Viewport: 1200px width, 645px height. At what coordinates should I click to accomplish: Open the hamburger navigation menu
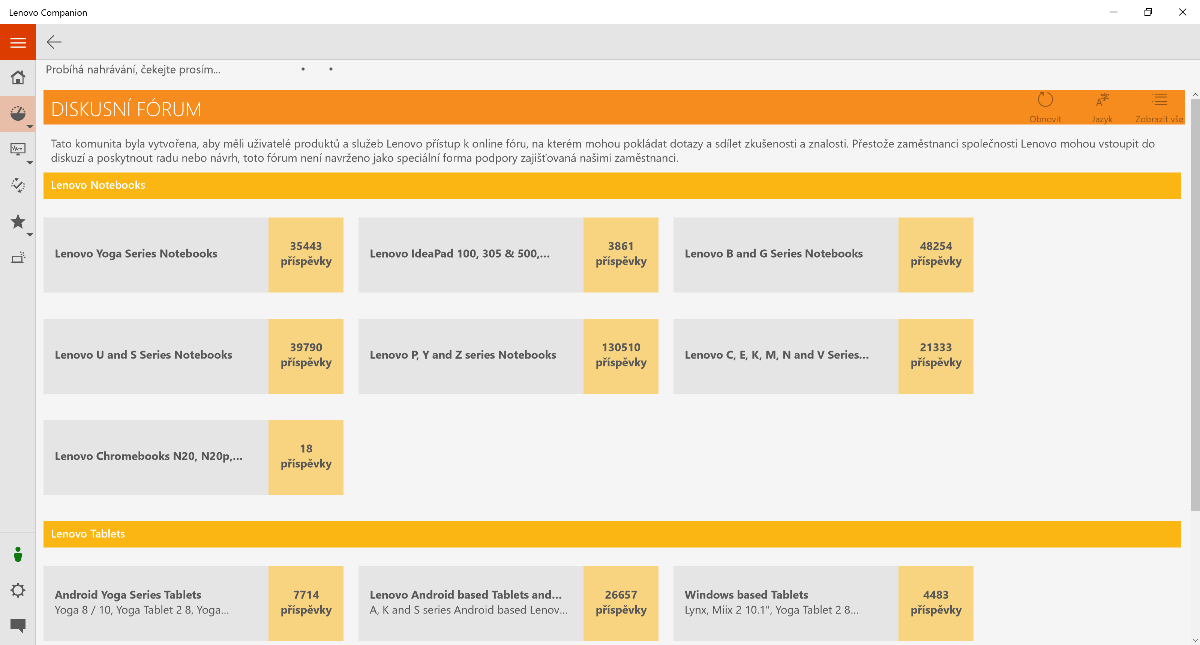[17, 42]
